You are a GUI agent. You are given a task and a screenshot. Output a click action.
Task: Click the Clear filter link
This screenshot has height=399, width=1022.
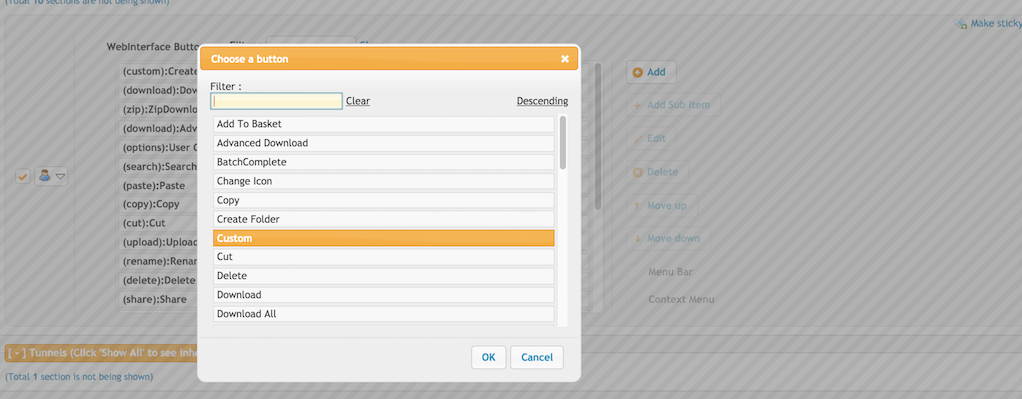pos(358,101)
